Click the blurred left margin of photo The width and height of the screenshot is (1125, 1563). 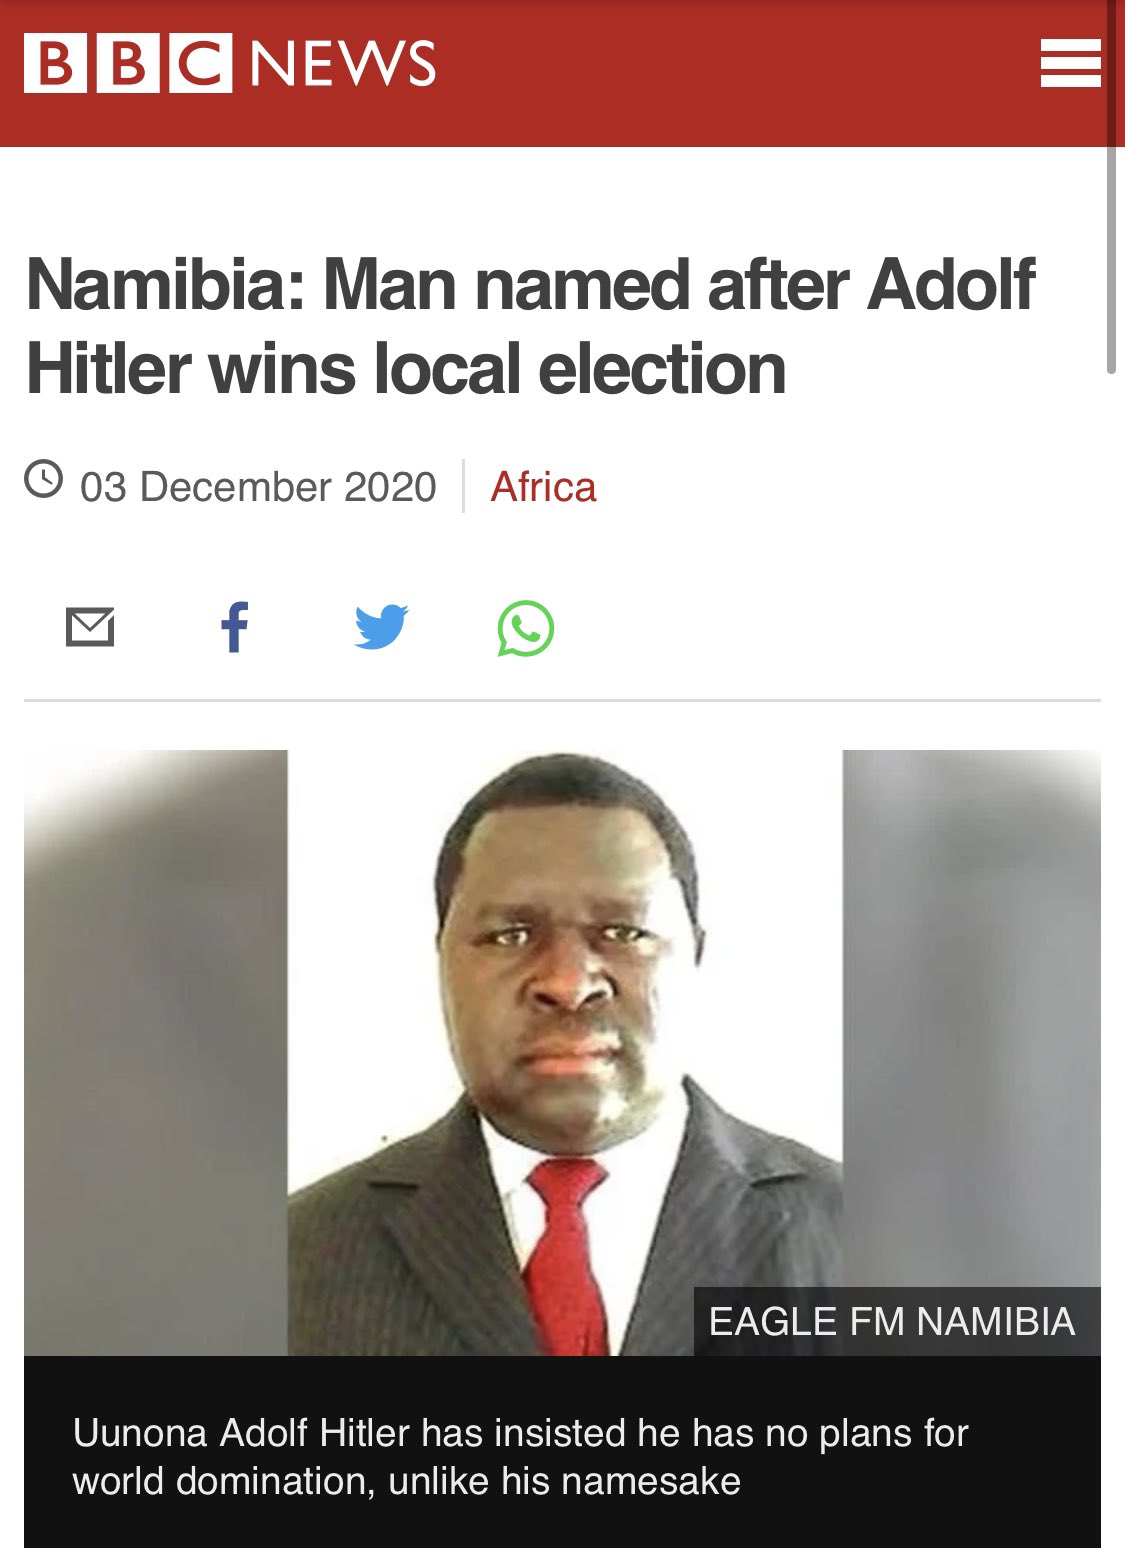pyautogui.click(x=156, y=1053)
